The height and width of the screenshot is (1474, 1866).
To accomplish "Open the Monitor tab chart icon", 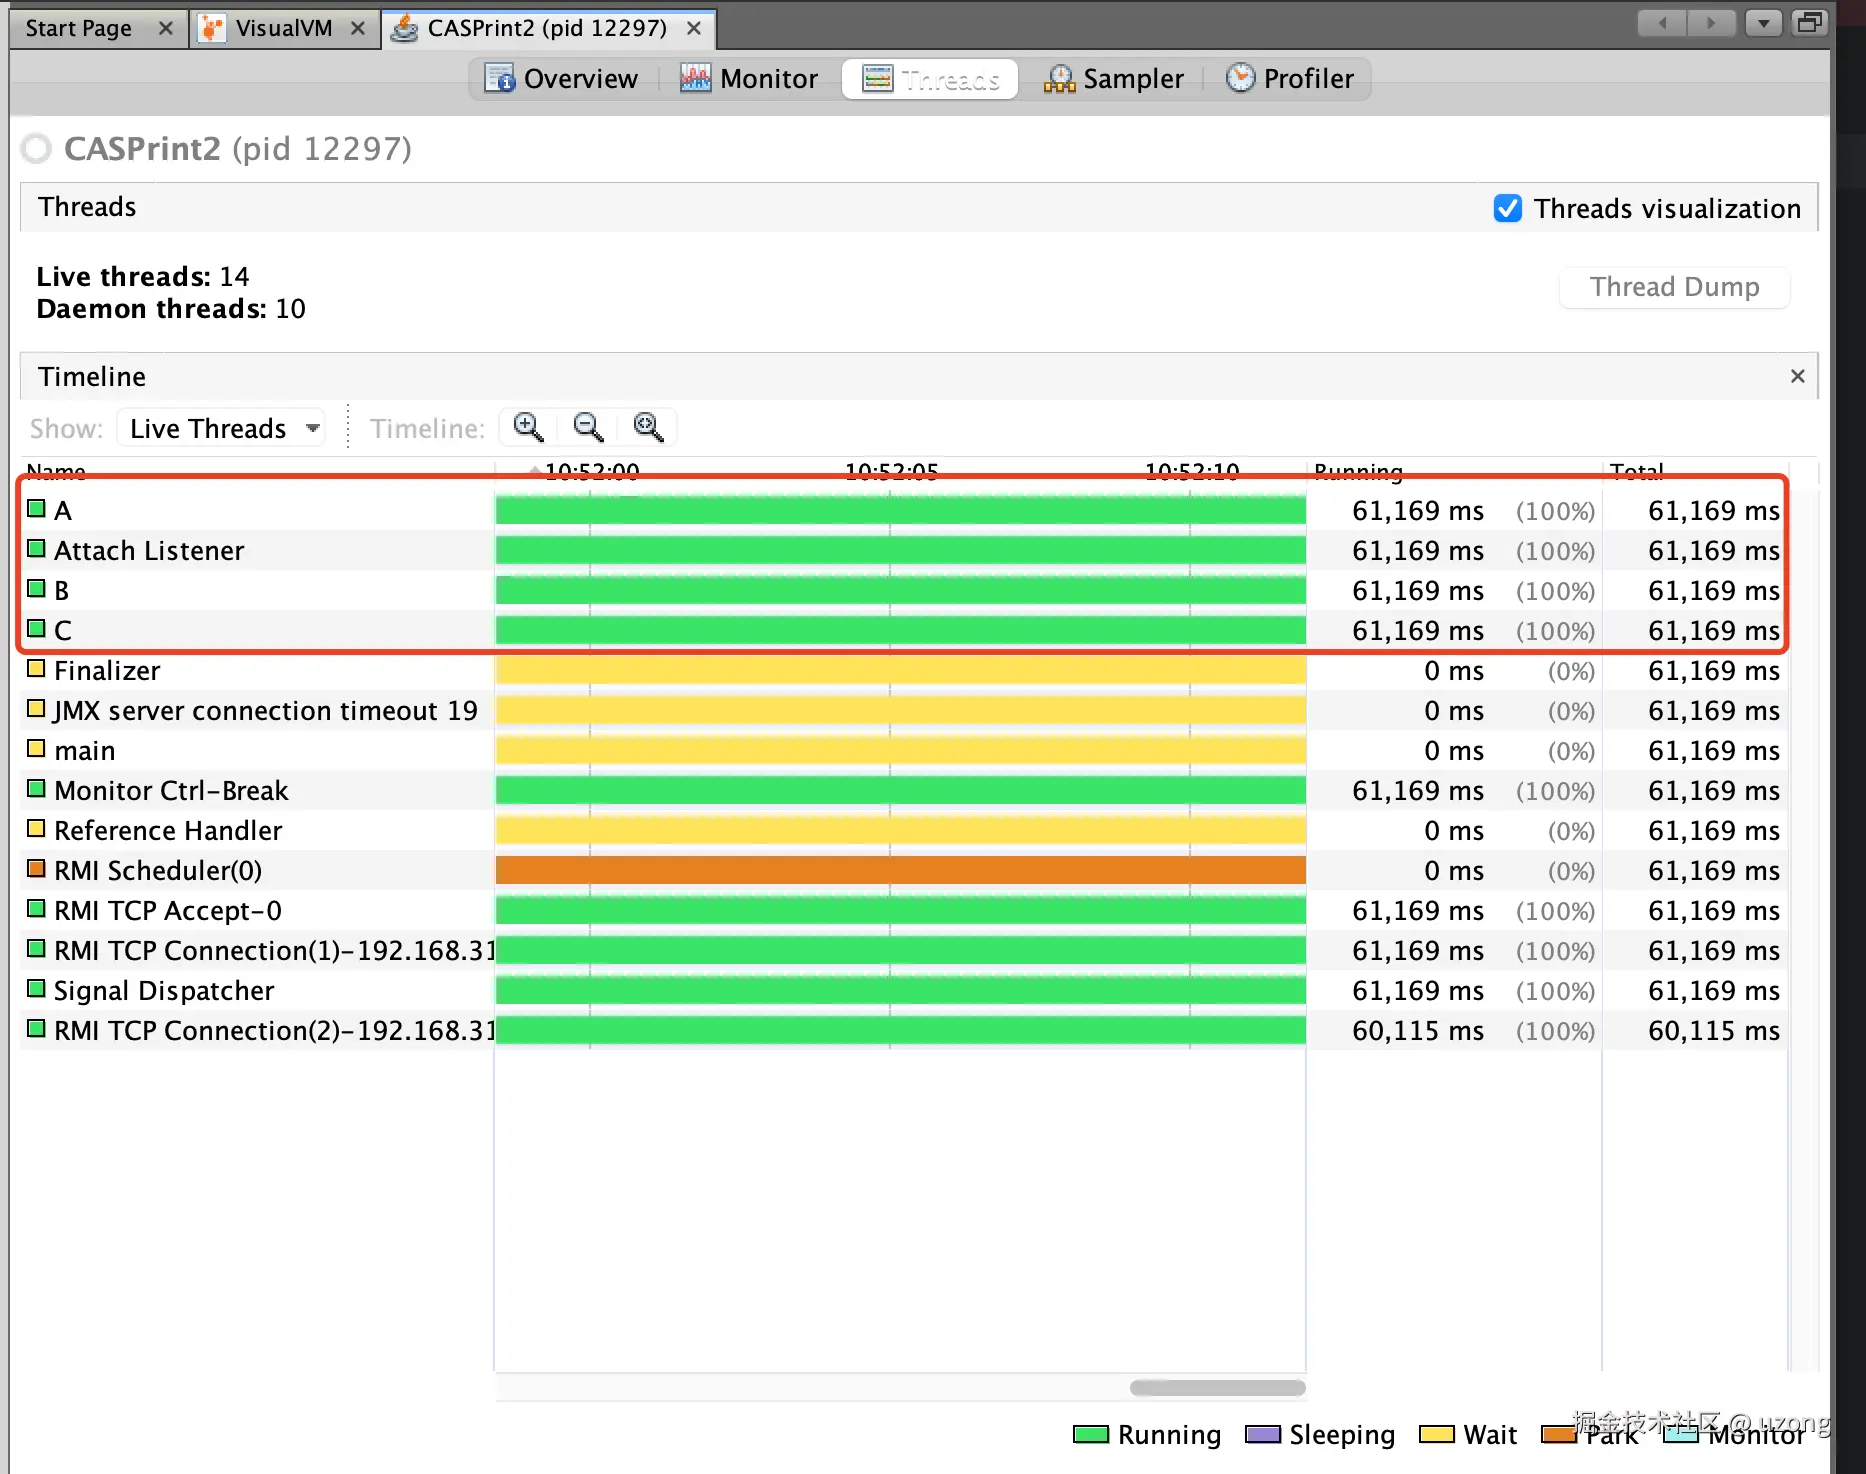I will coord(695,78).
